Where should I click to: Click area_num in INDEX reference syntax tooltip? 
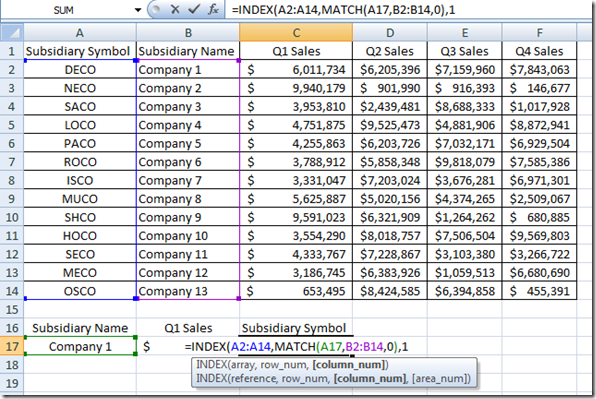(440, 378)
